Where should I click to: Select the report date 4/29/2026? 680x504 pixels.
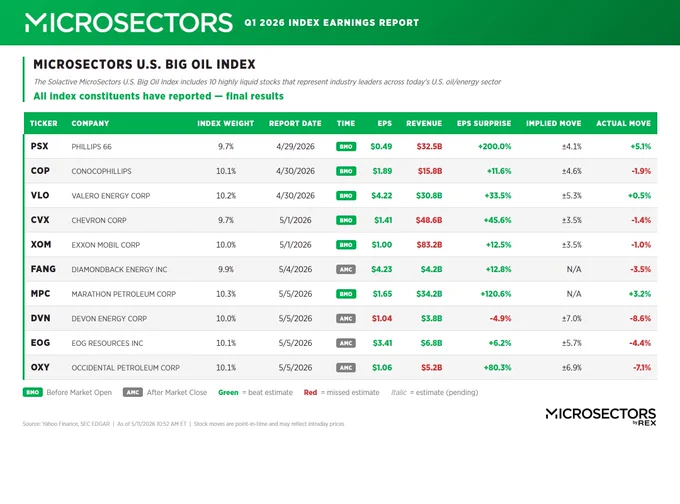(x=295, y=147)
